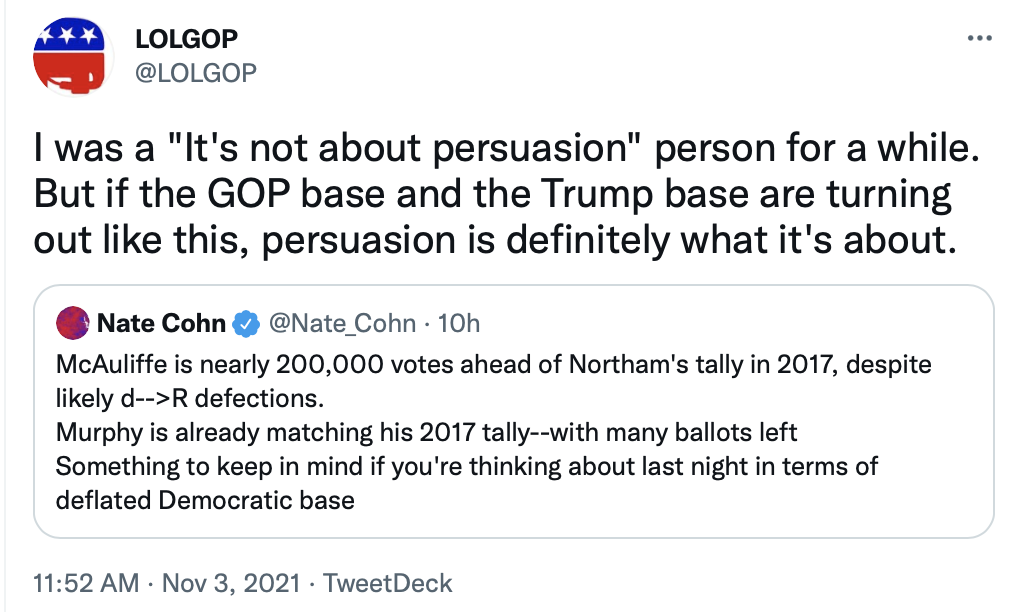The width and height of the screenshot is (1016, 612).
Task: Click the quoted line starting "Murphy is already"
Action: coord(427,430)
